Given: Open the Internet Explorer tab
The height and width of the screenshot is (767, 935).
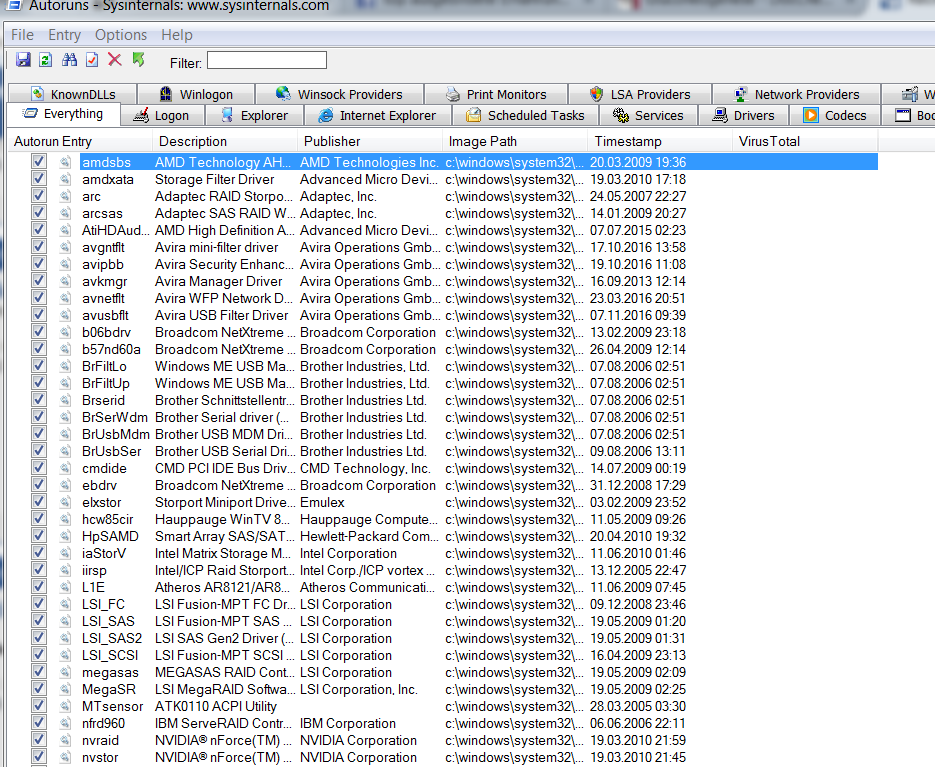Looking at the screenshot, I should 377,115.
